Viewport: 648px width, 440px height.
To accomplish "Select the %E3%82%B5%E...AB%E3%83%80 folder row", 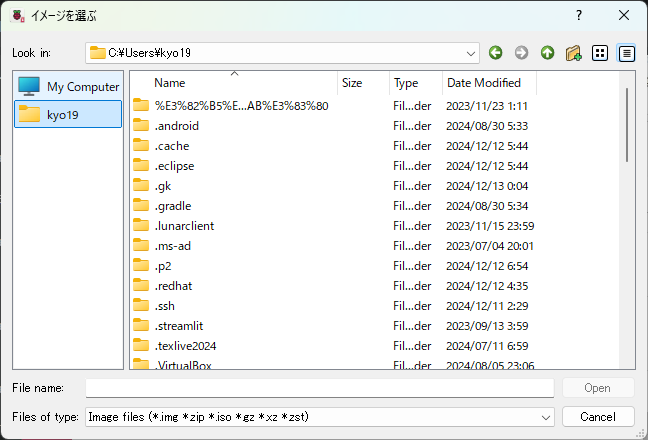I will (x=334, y=106).
